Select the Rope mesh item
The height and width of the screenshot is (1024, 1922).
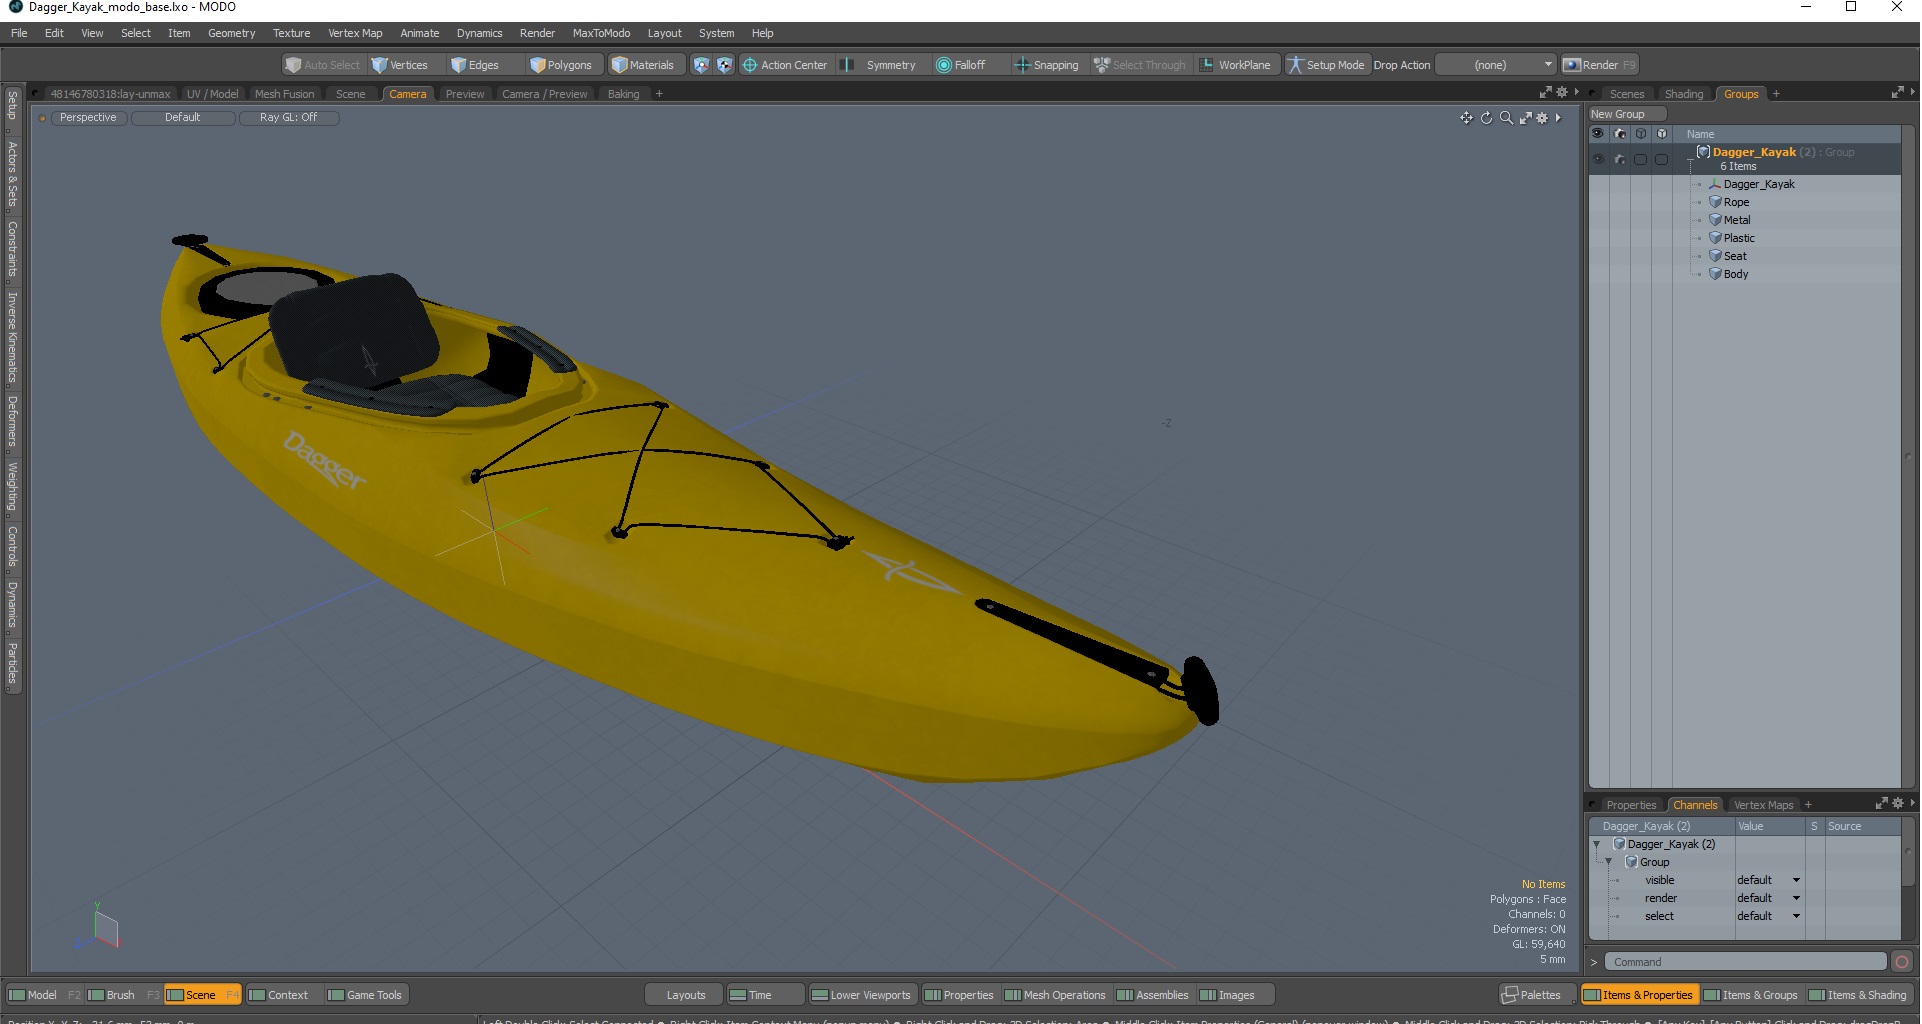[1735, 202]
